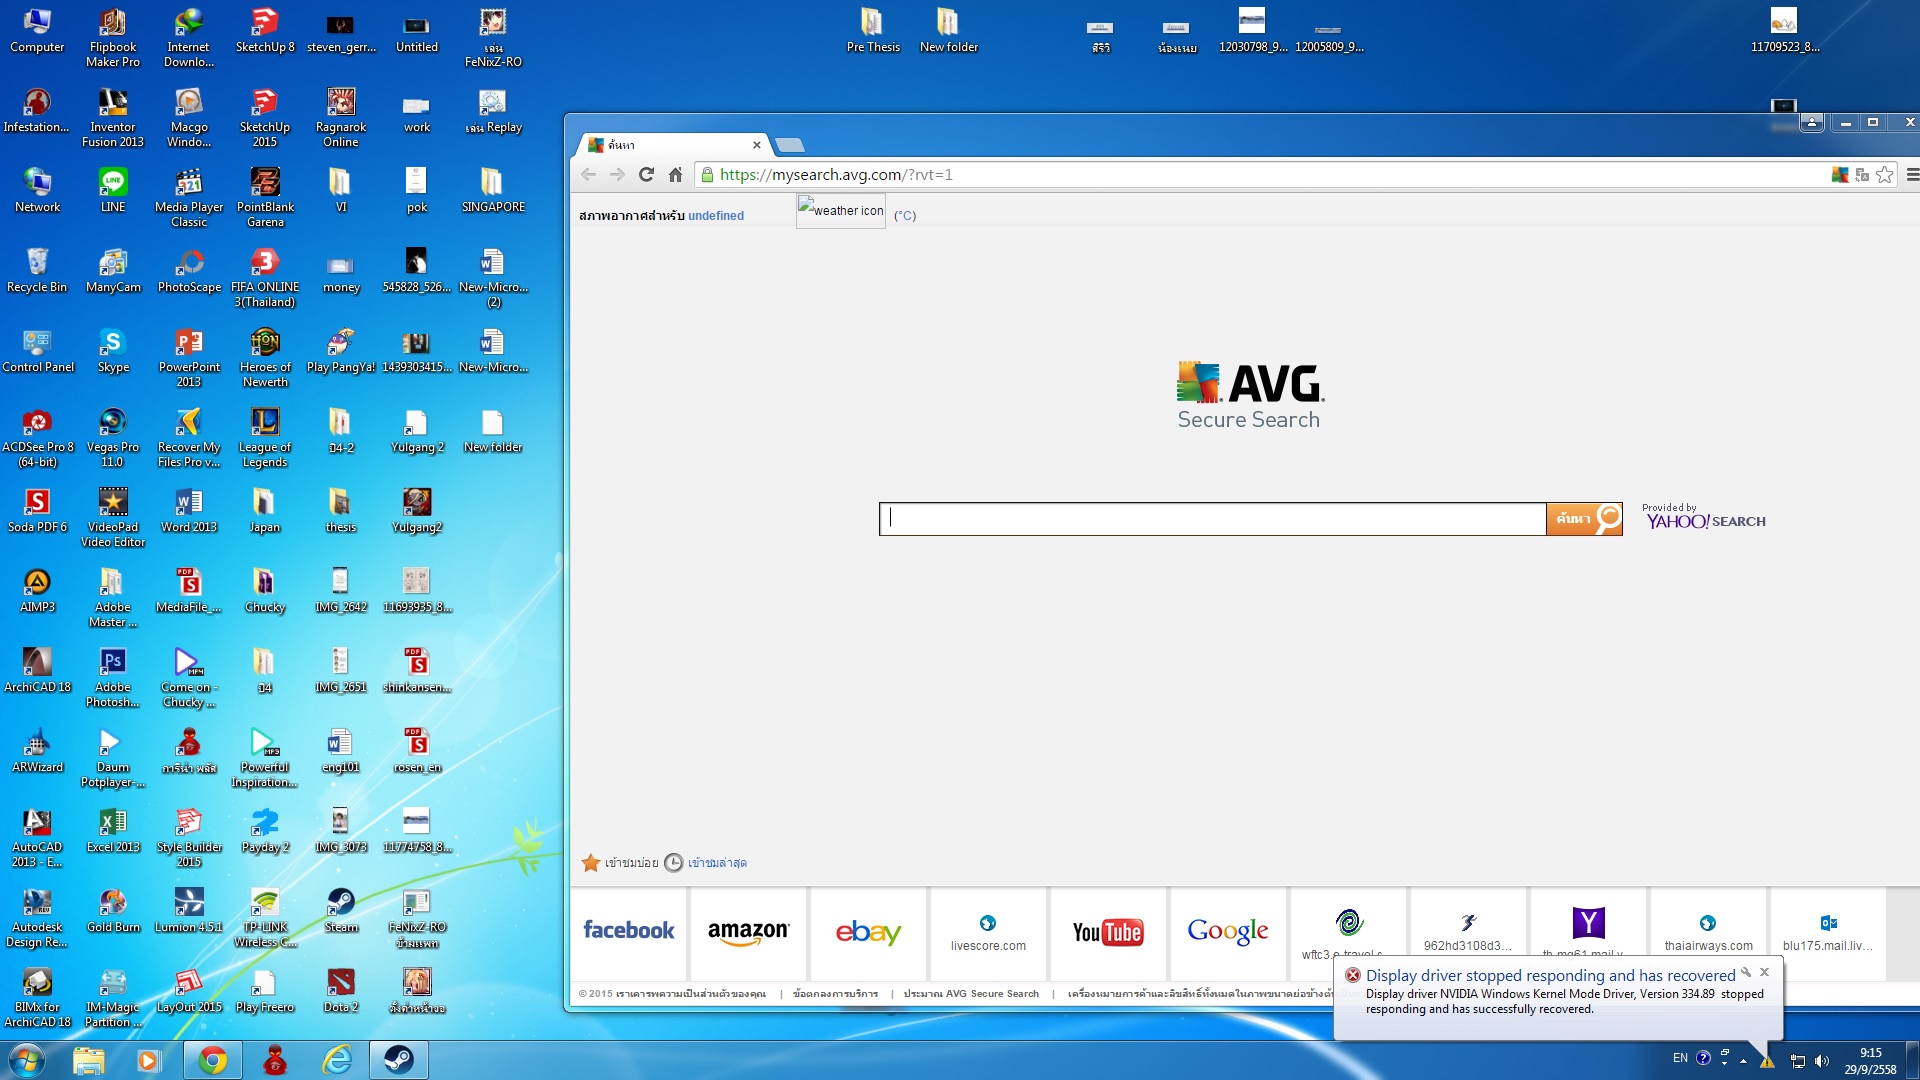The image size is (1920, 1080).
Task: Open the thaiairways.com shortcut tile
Action: tap(1708, 932)
